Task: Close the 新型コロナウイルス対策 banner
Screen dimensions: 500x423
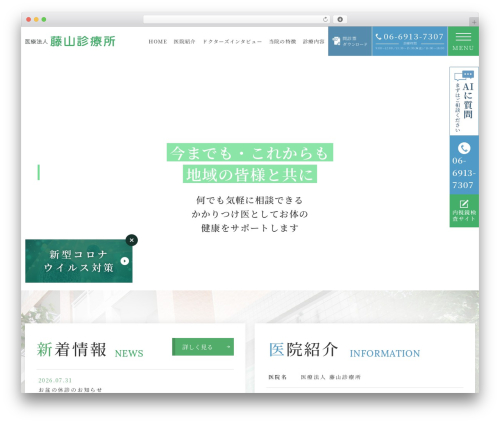Action: tap(132, 240)
